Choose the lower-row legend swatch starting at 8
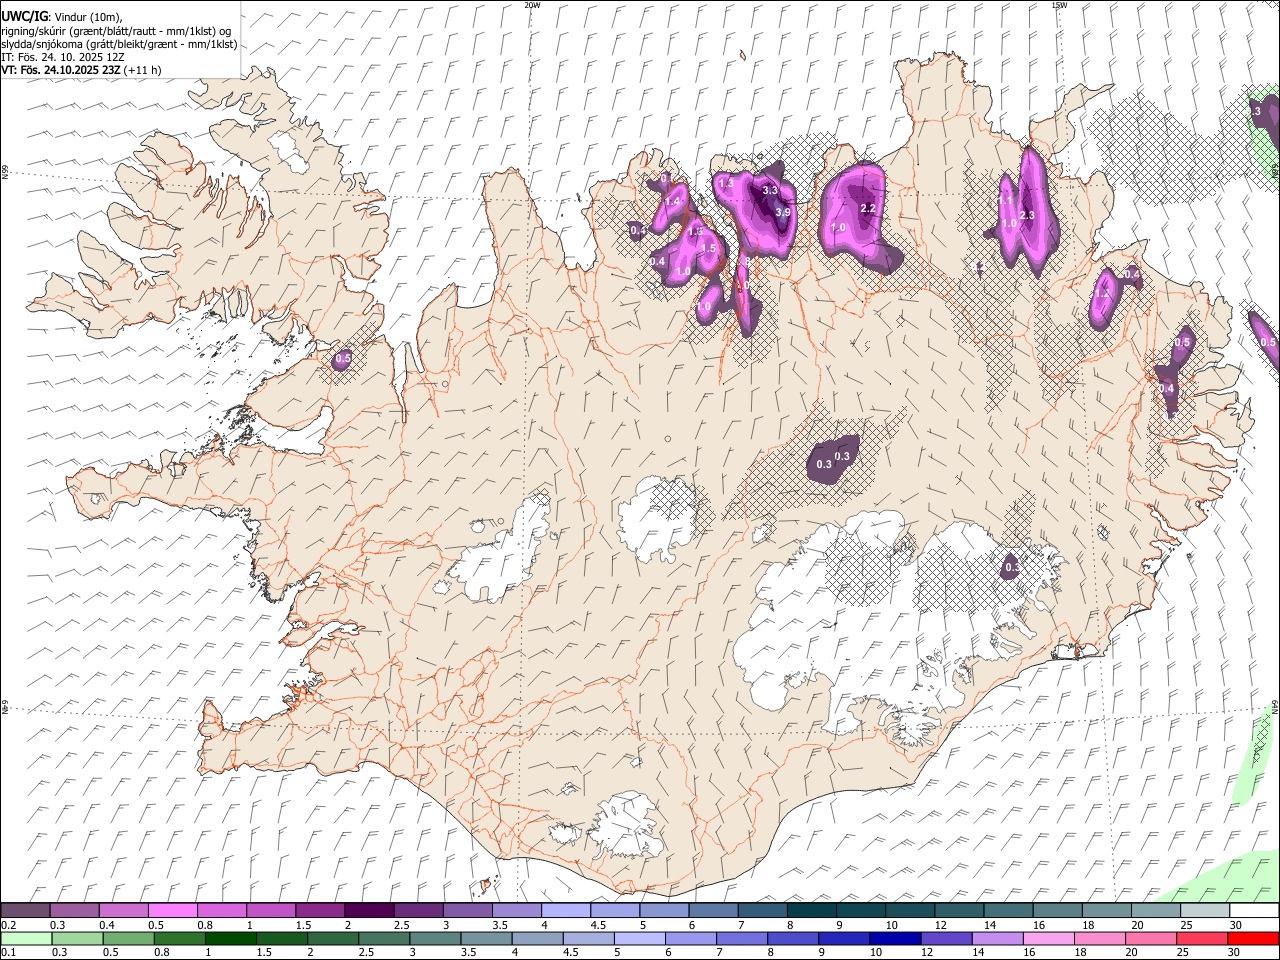 793,938
